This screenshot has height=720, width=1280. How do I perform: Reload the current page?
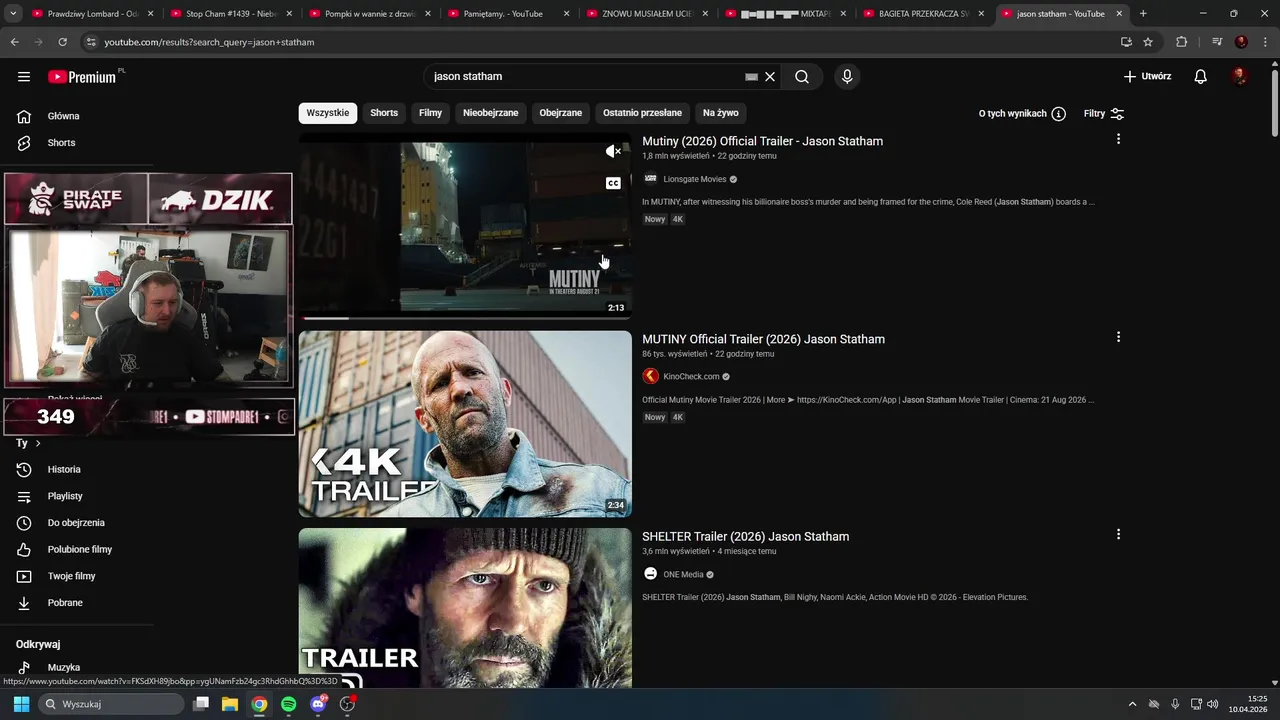pos(62,42)
